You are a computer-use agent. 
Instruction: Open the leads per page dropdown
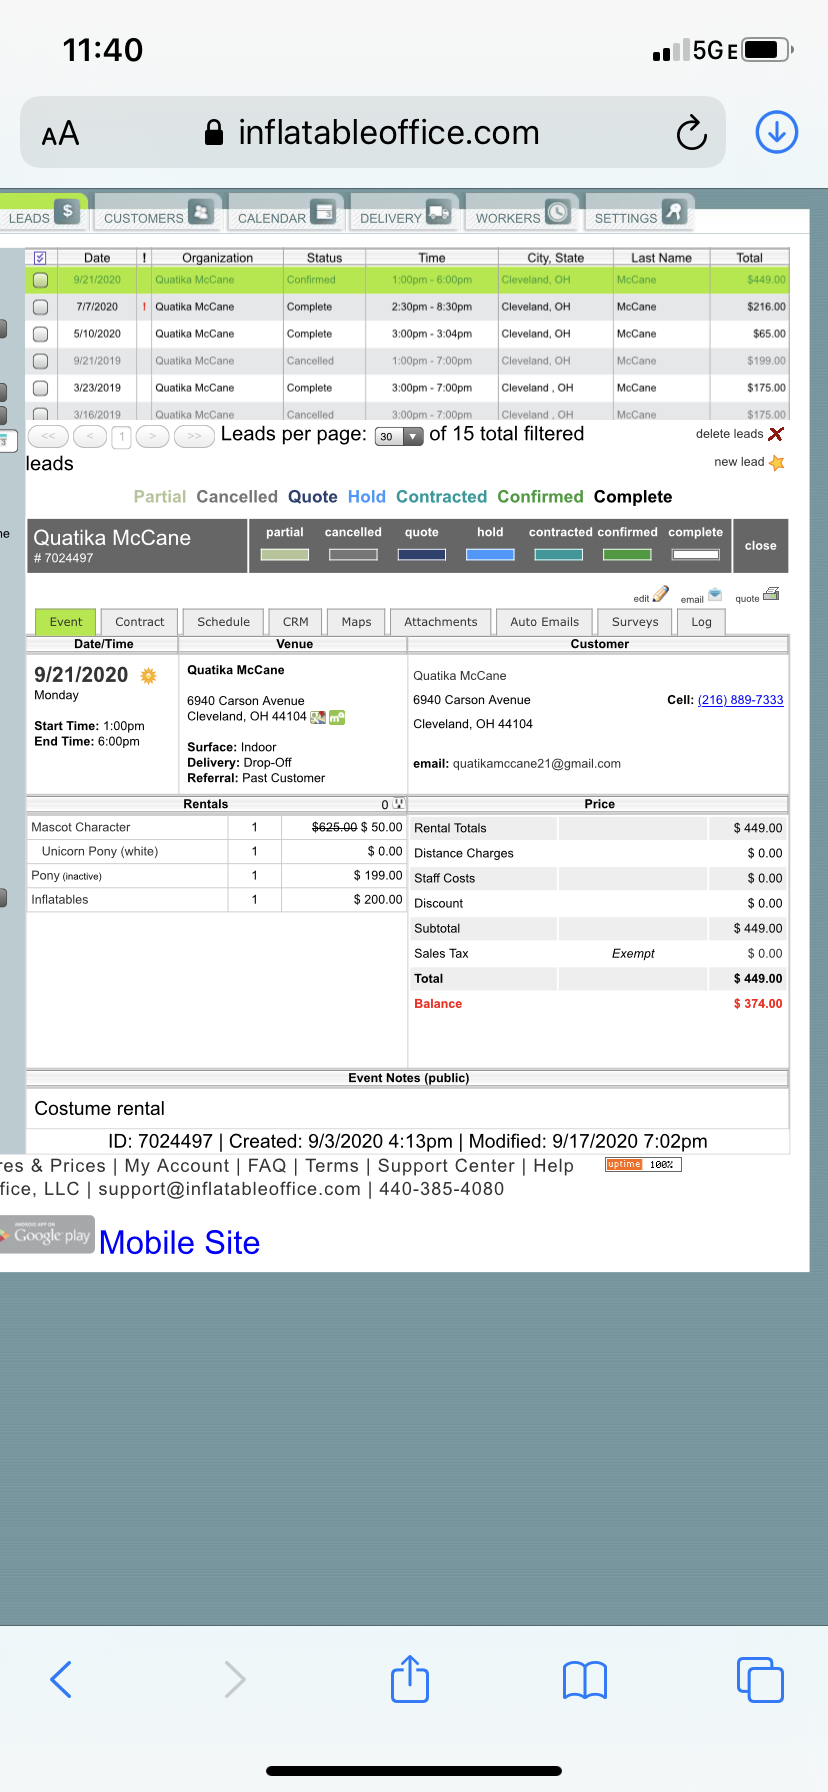[x=399, y=436]
